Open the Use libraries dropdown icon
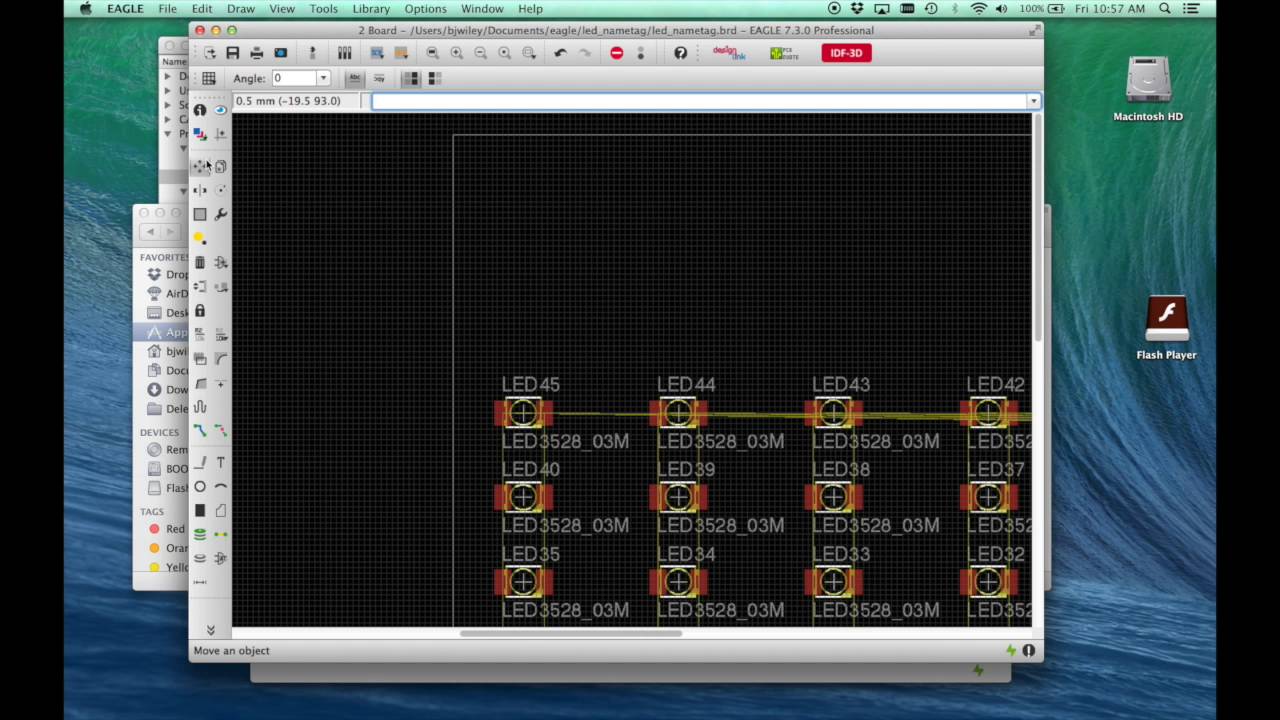1280x720 pixels. tap(345, 53)
